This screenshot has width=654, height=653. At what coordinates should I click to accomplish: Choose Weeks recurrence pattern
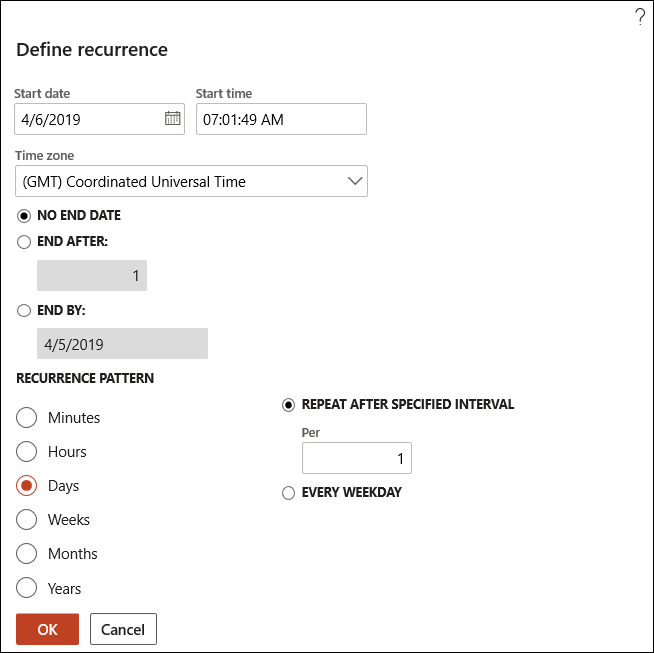pos(27,520)
